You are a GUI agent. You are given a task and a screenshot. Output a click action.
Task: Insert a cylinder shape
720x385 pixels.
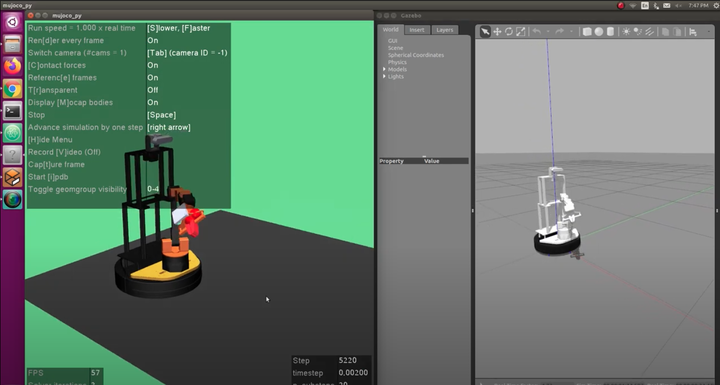coord(610,31)
